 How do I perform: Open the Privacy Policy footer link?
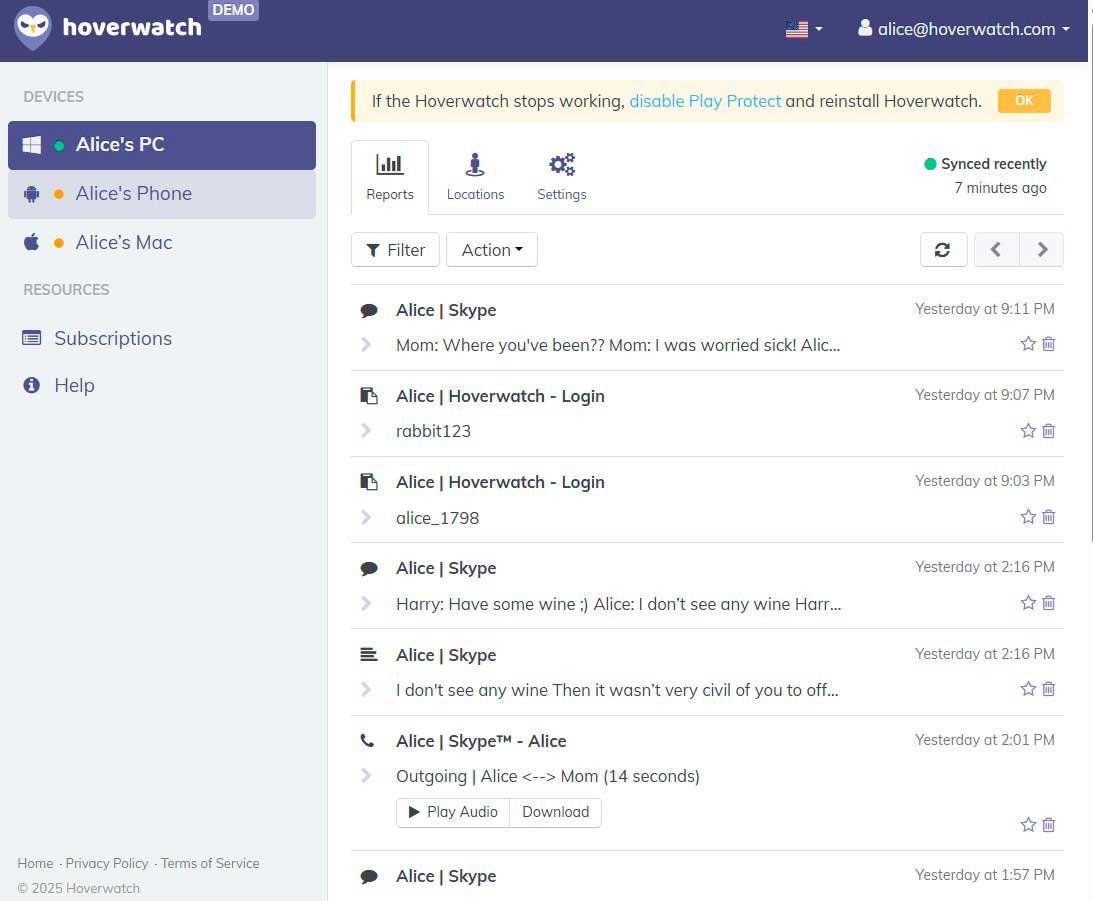click(107, 863)
